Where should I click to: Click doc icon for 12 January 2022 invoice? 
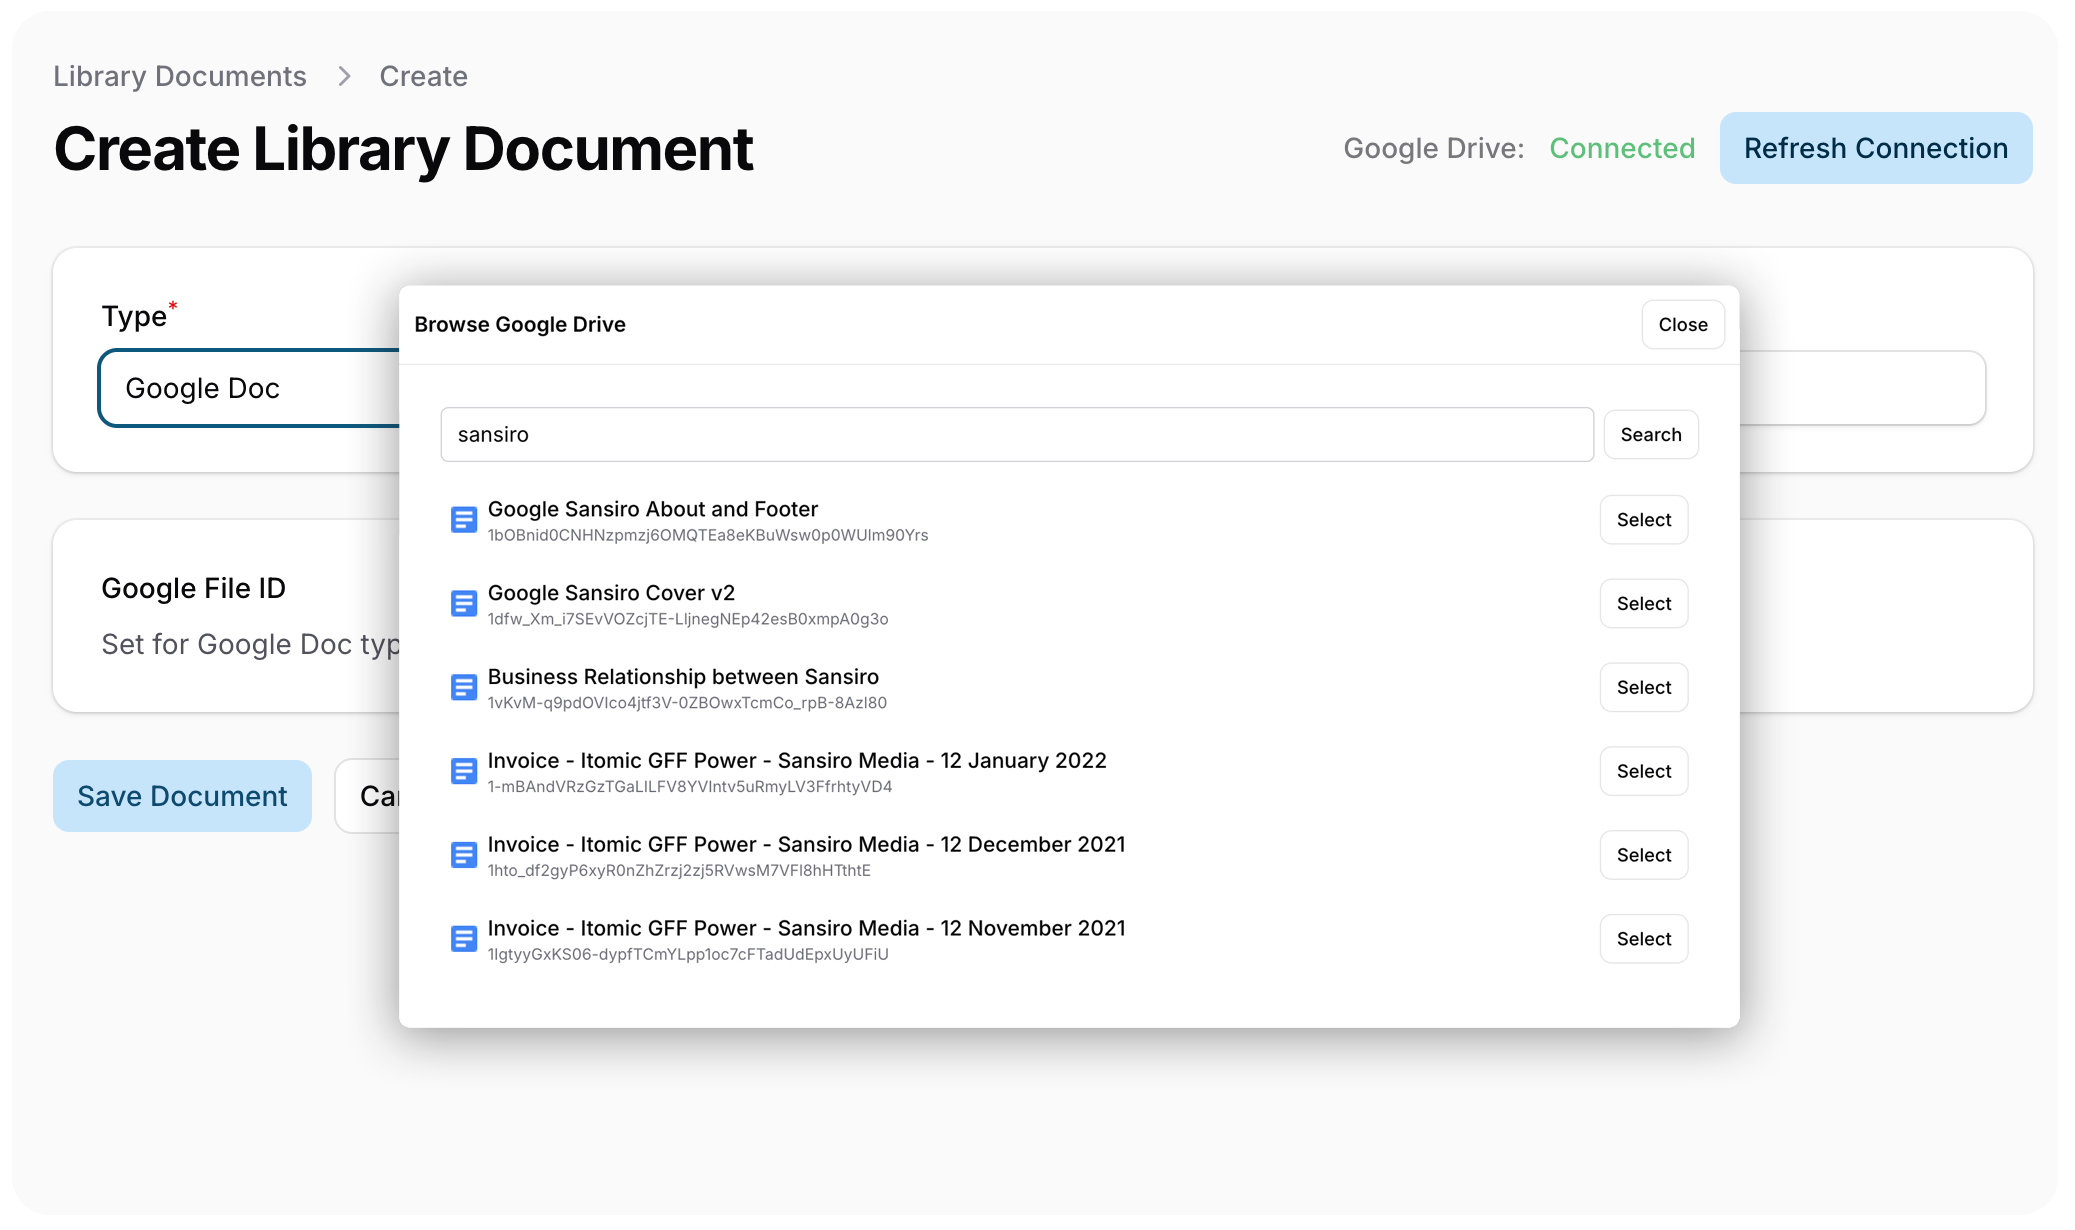click(x=463, y=772)
